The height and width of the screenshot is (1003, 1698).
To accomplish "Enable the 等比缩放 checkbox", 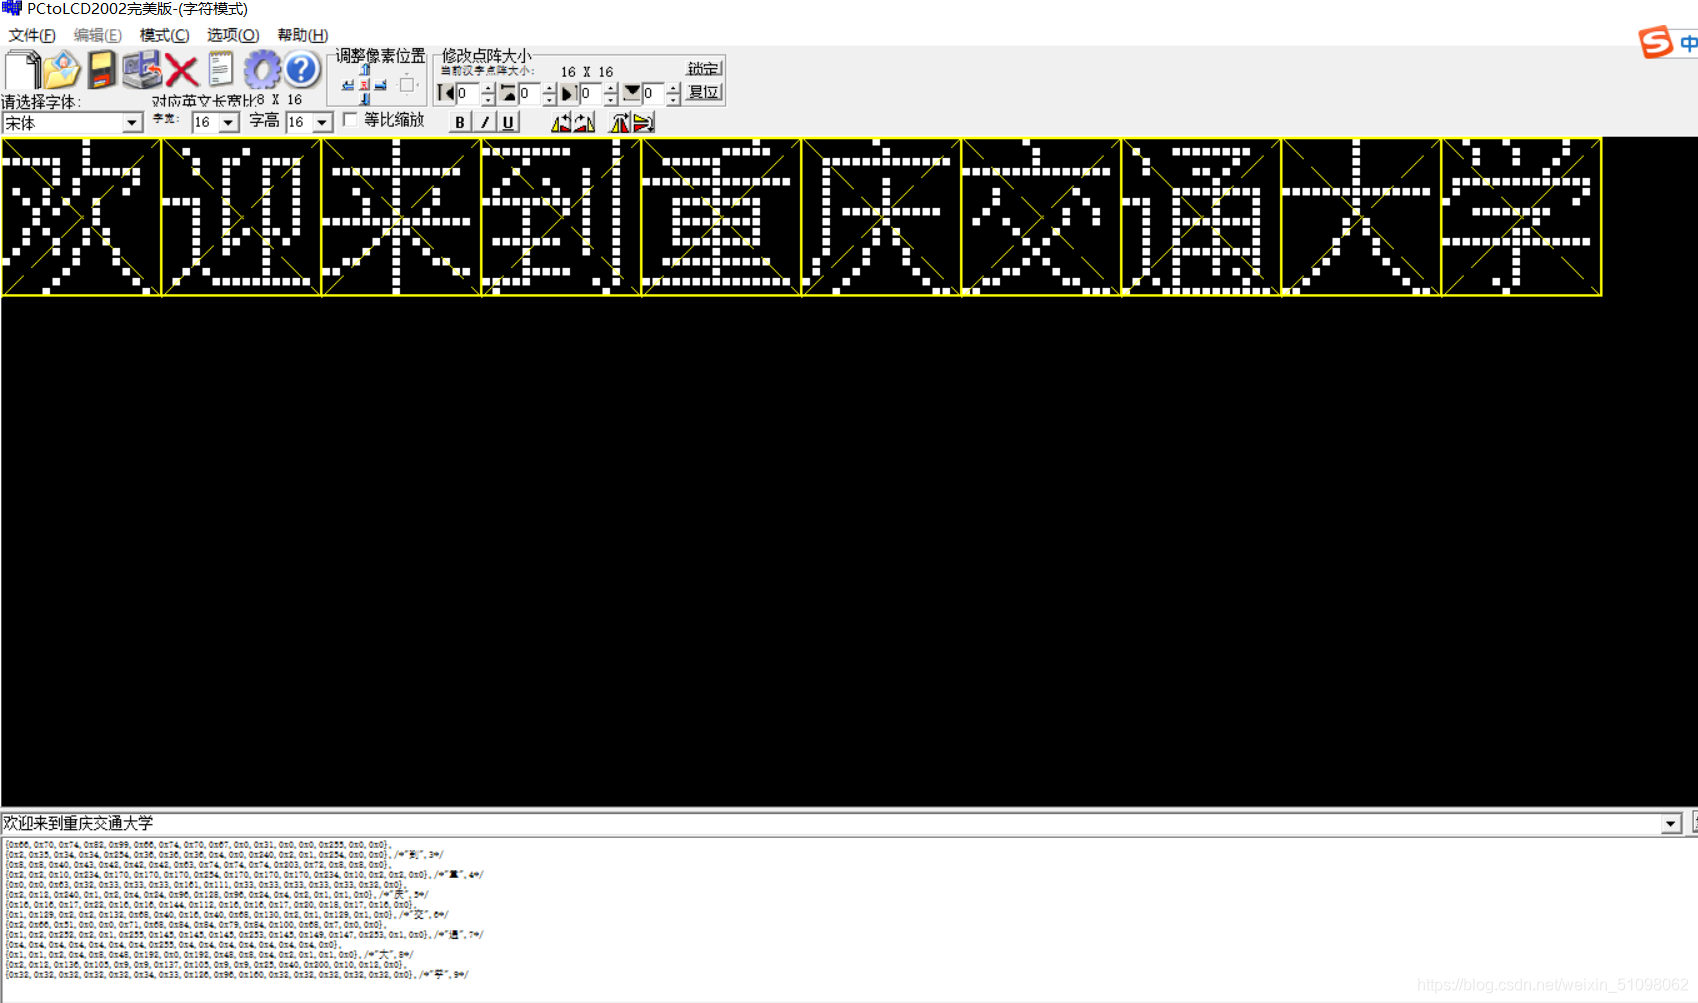I will tap(350, 120).
